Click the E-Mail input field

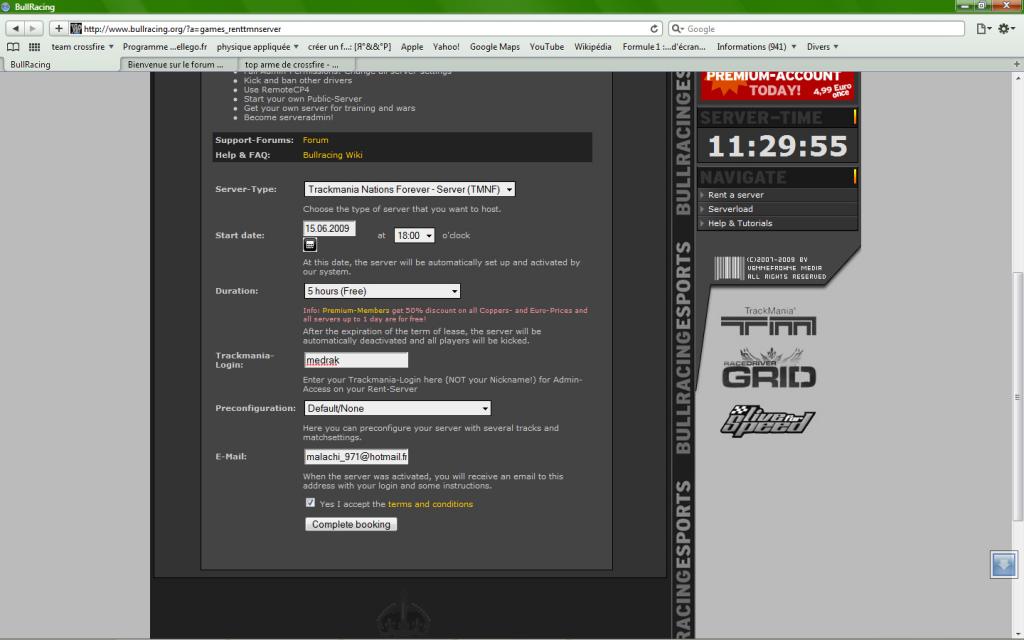[x=356, y=456]
